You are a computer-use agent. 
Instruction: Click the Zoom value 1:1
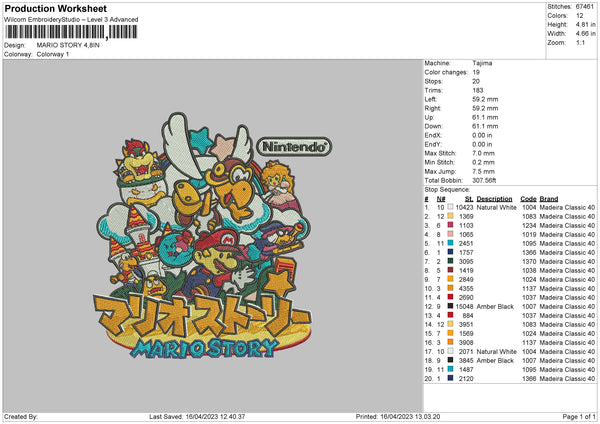pos(580,42)
